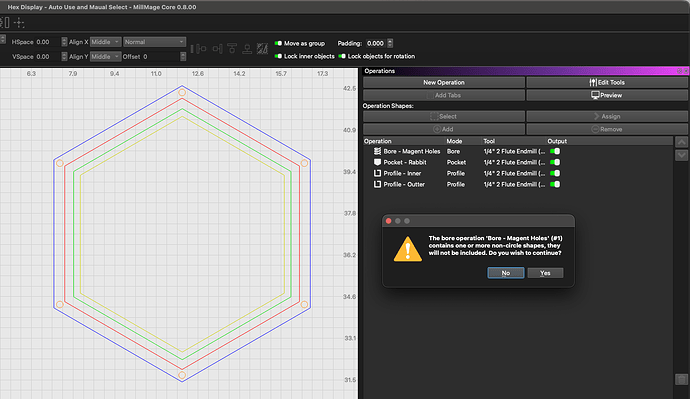Toggle output for Pocket - Rabbit
Screen dimensions: 690x399
(555, 162)
